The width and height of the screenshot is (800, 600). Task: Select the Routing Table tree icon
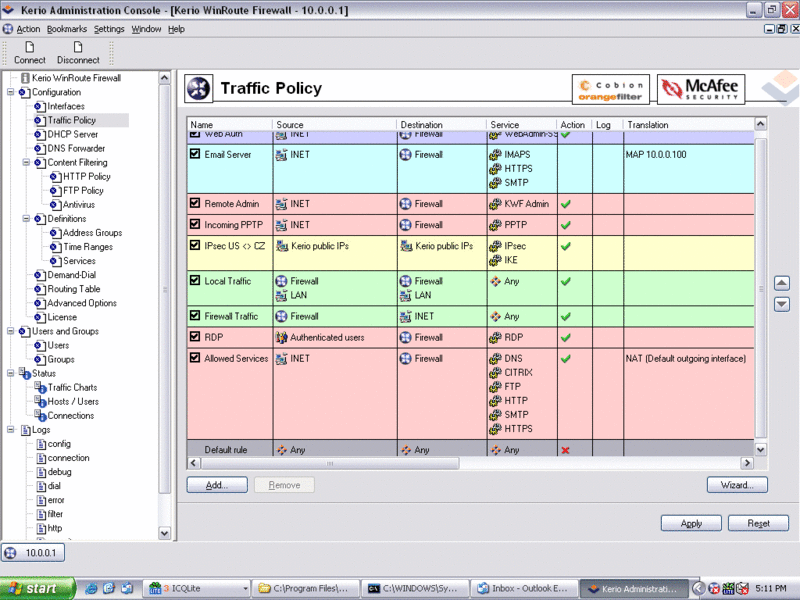point(39,289)
